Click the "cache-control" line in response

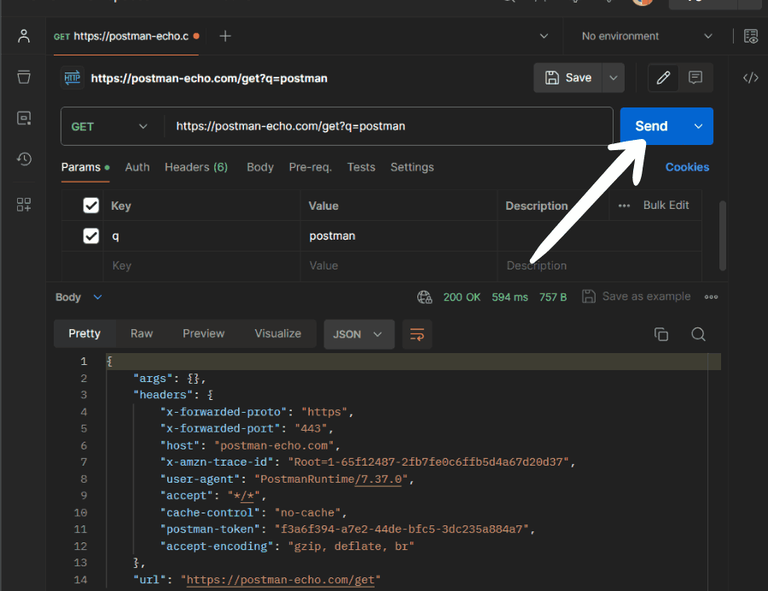[253, 513]
